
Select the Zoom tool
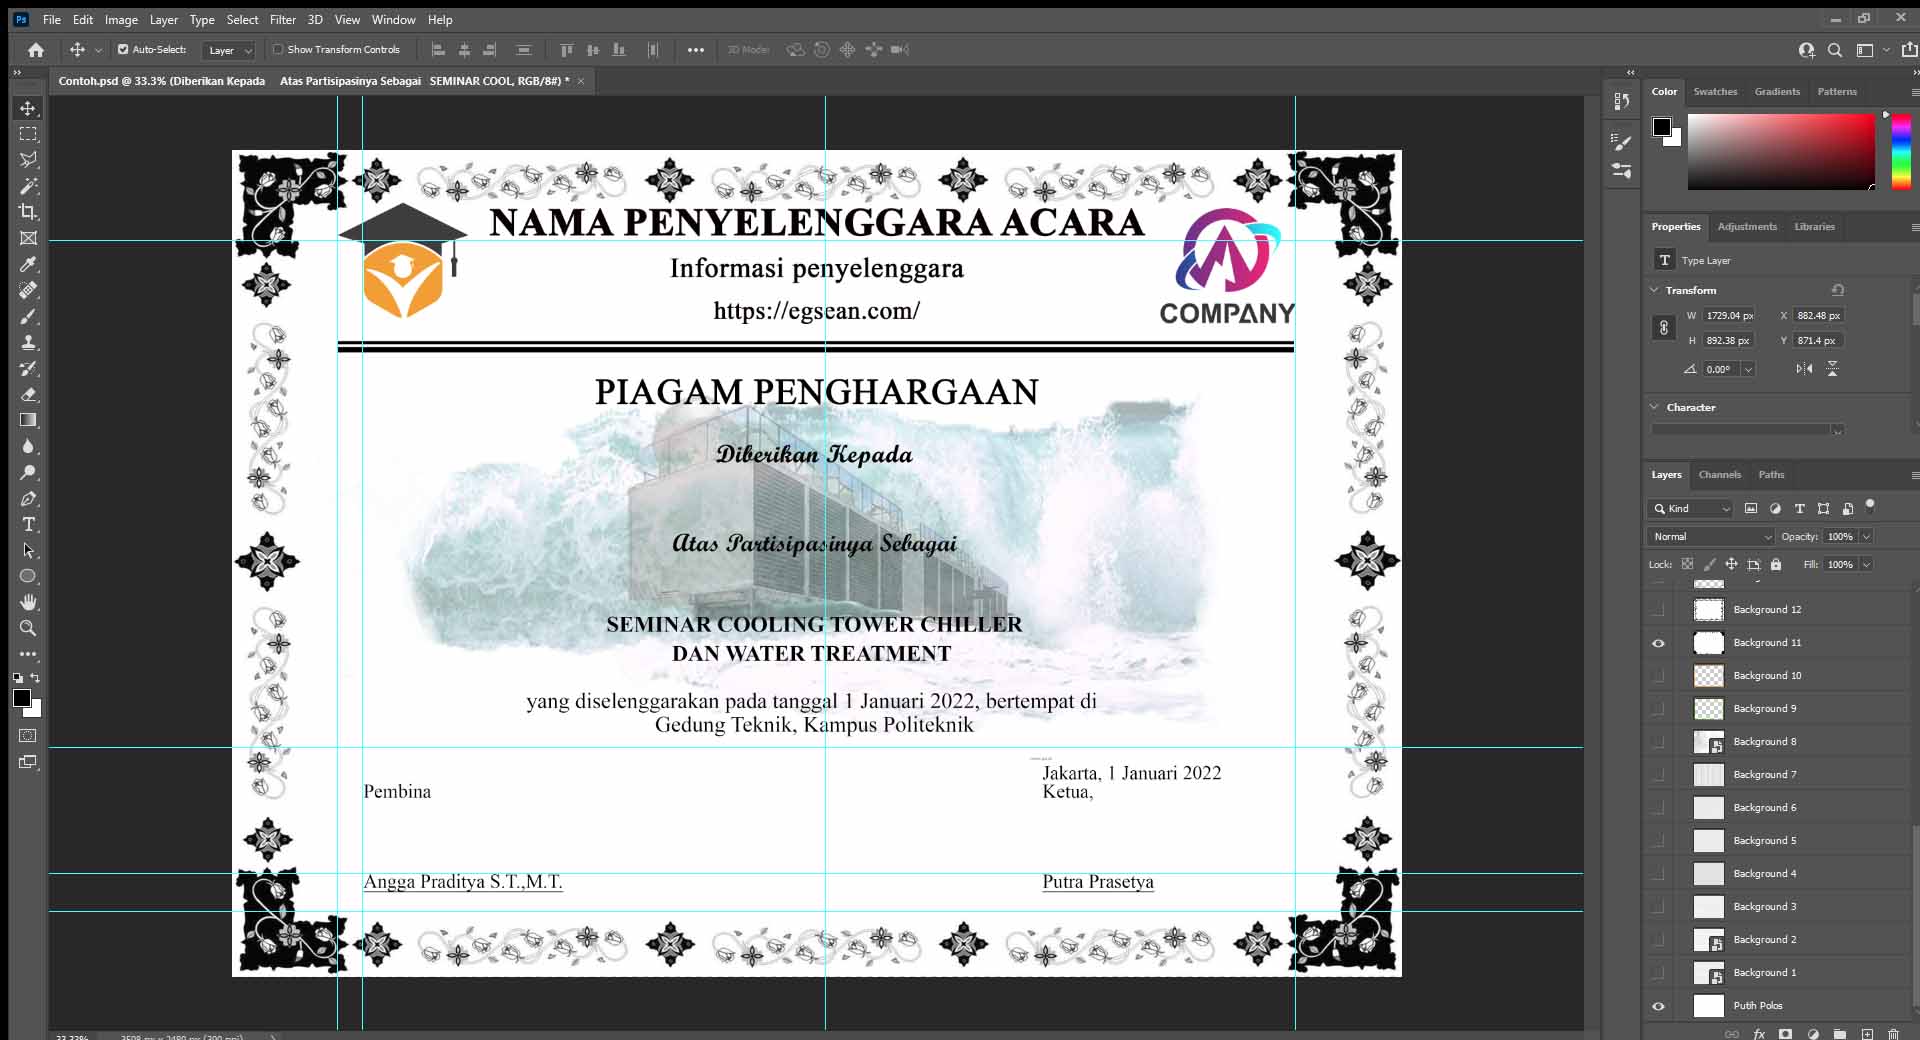click(x=28, y=628)
